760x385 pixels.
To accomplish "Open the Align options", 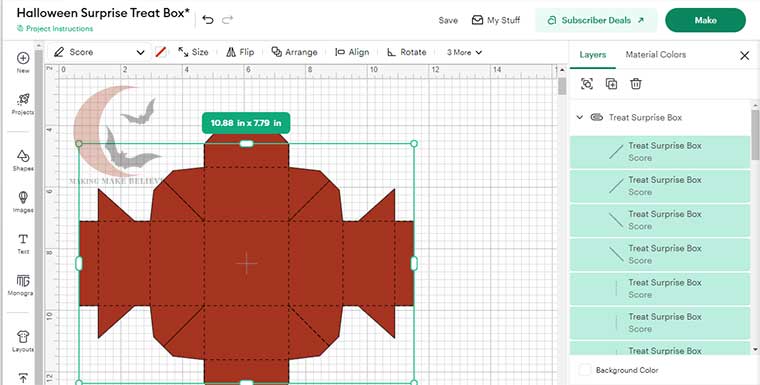I will point(352,52).
